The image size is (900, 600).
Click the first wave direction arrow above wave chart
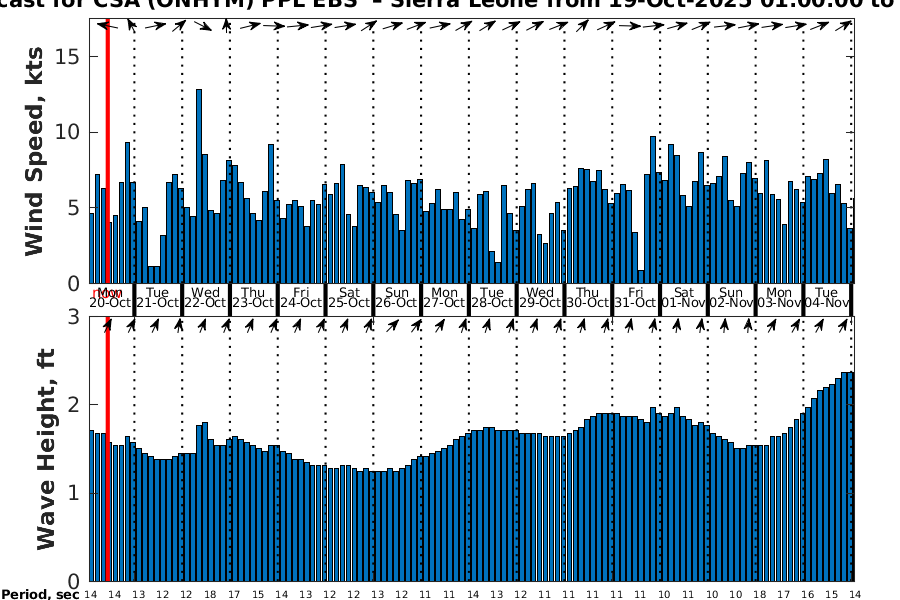108,325
